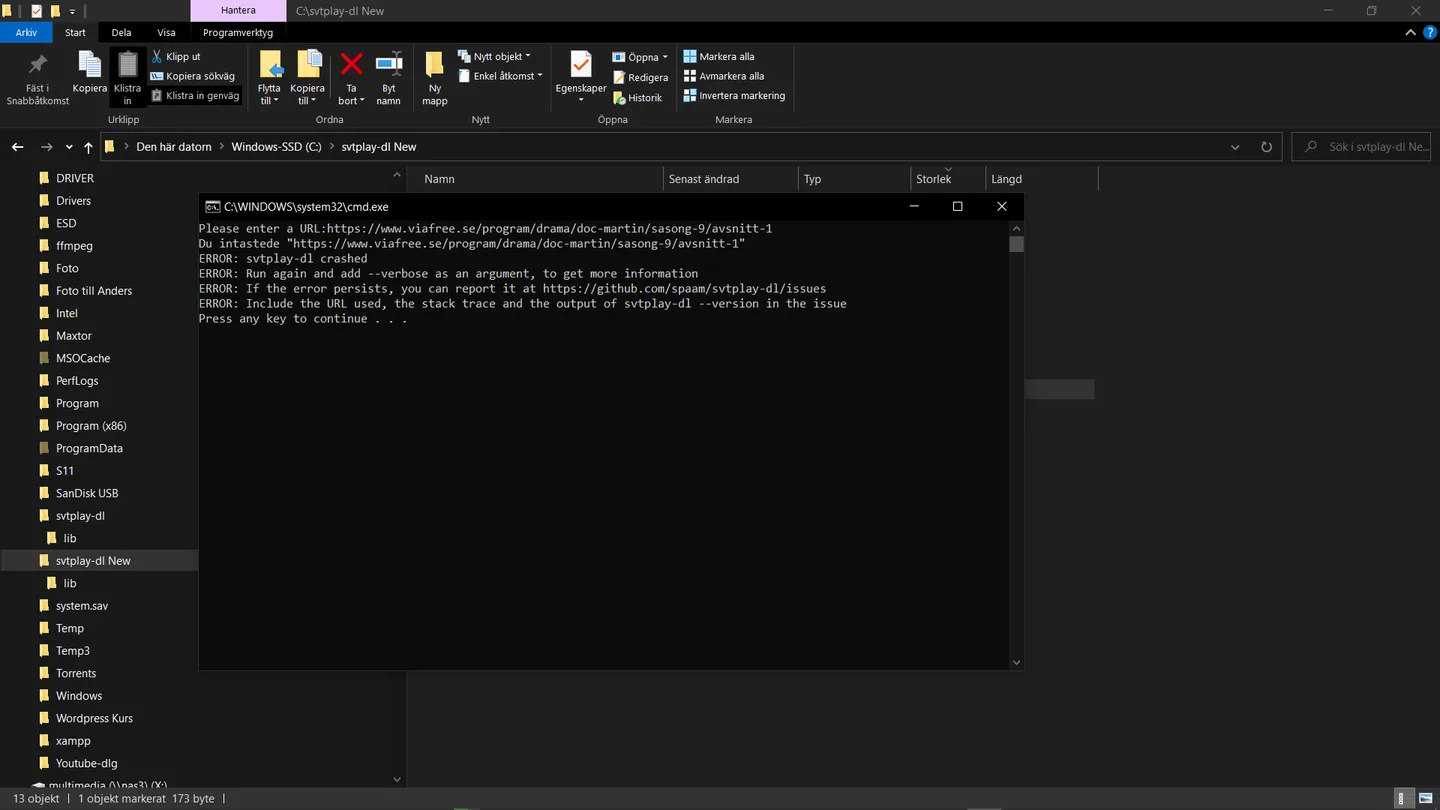Screen dimensions: 1440x810
Task: Click the cmd window scrollbar thumb
Action: [x=1016, y=244]
